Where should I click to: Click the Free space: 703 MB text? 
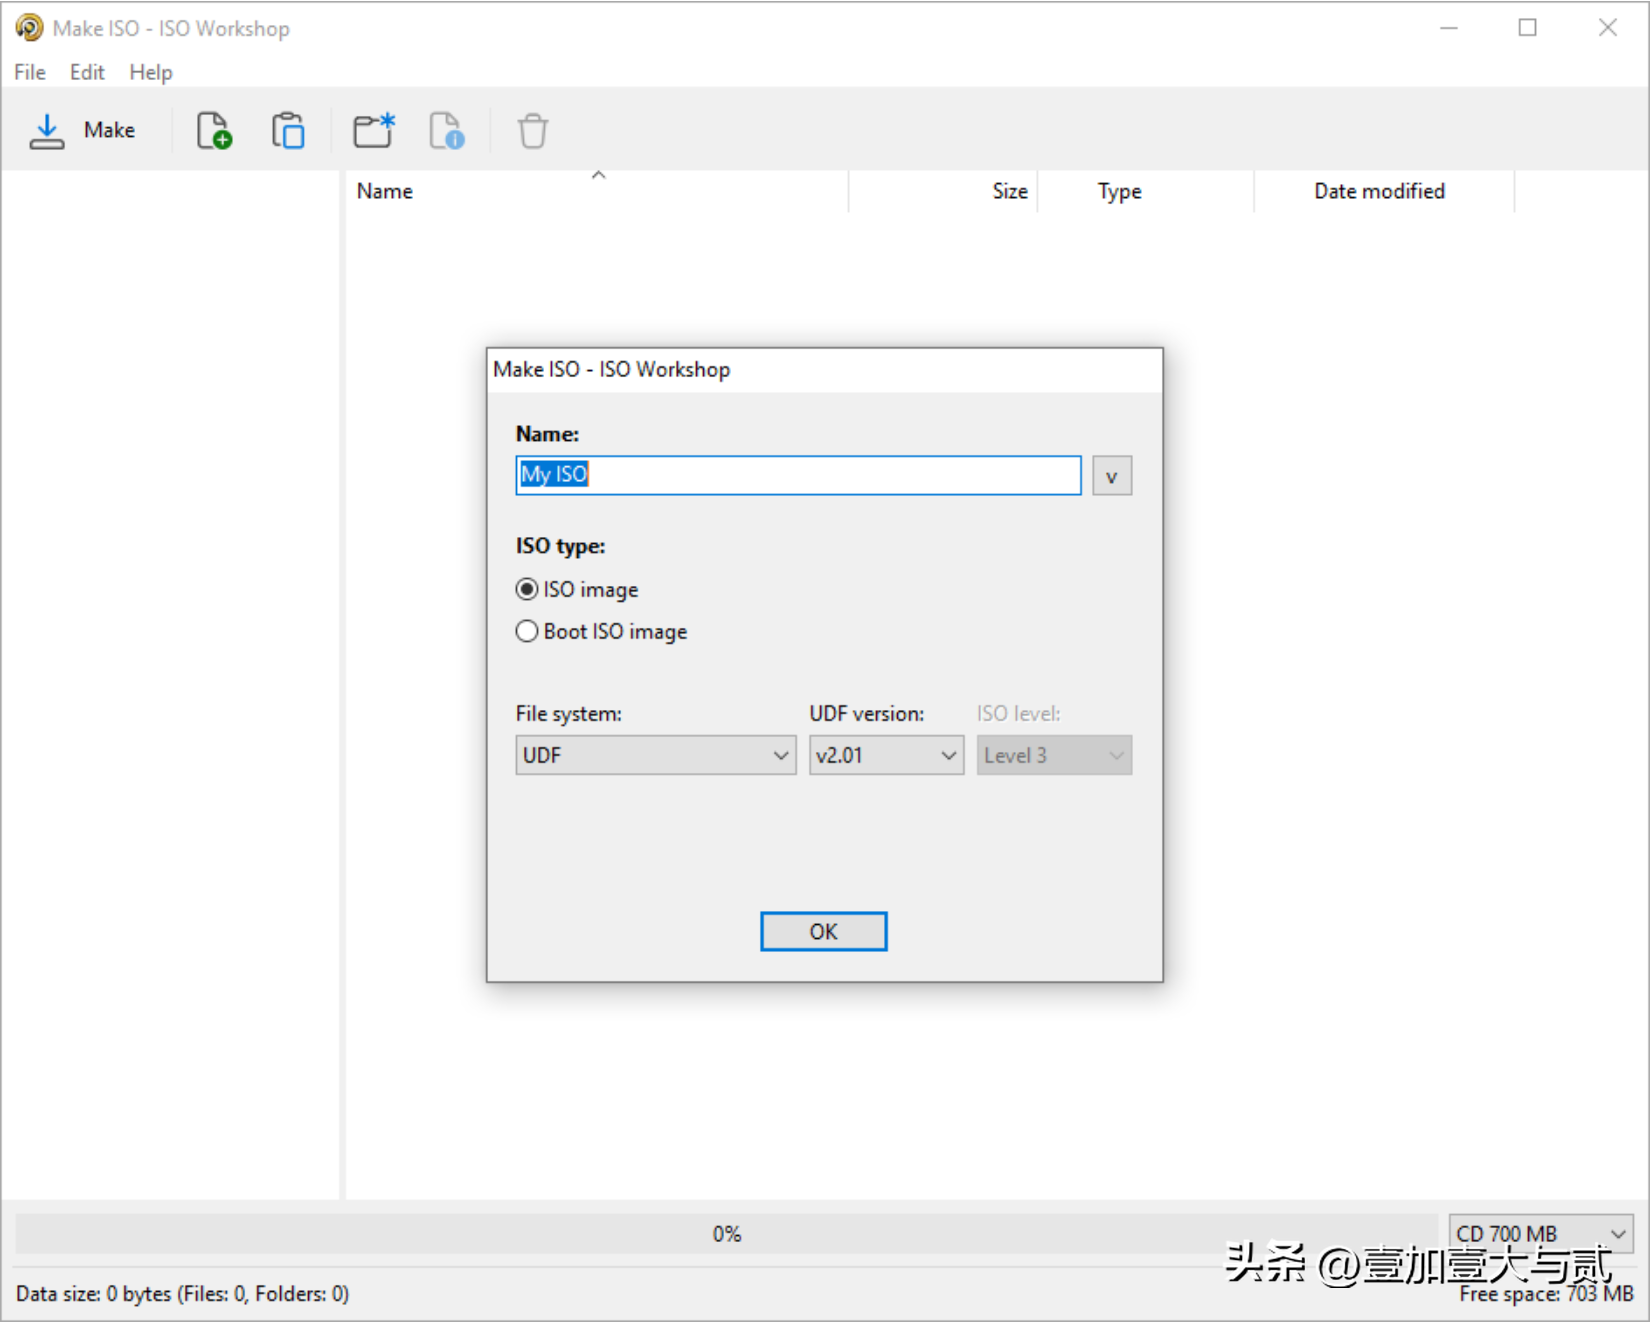click(x=1546, y=1294)
